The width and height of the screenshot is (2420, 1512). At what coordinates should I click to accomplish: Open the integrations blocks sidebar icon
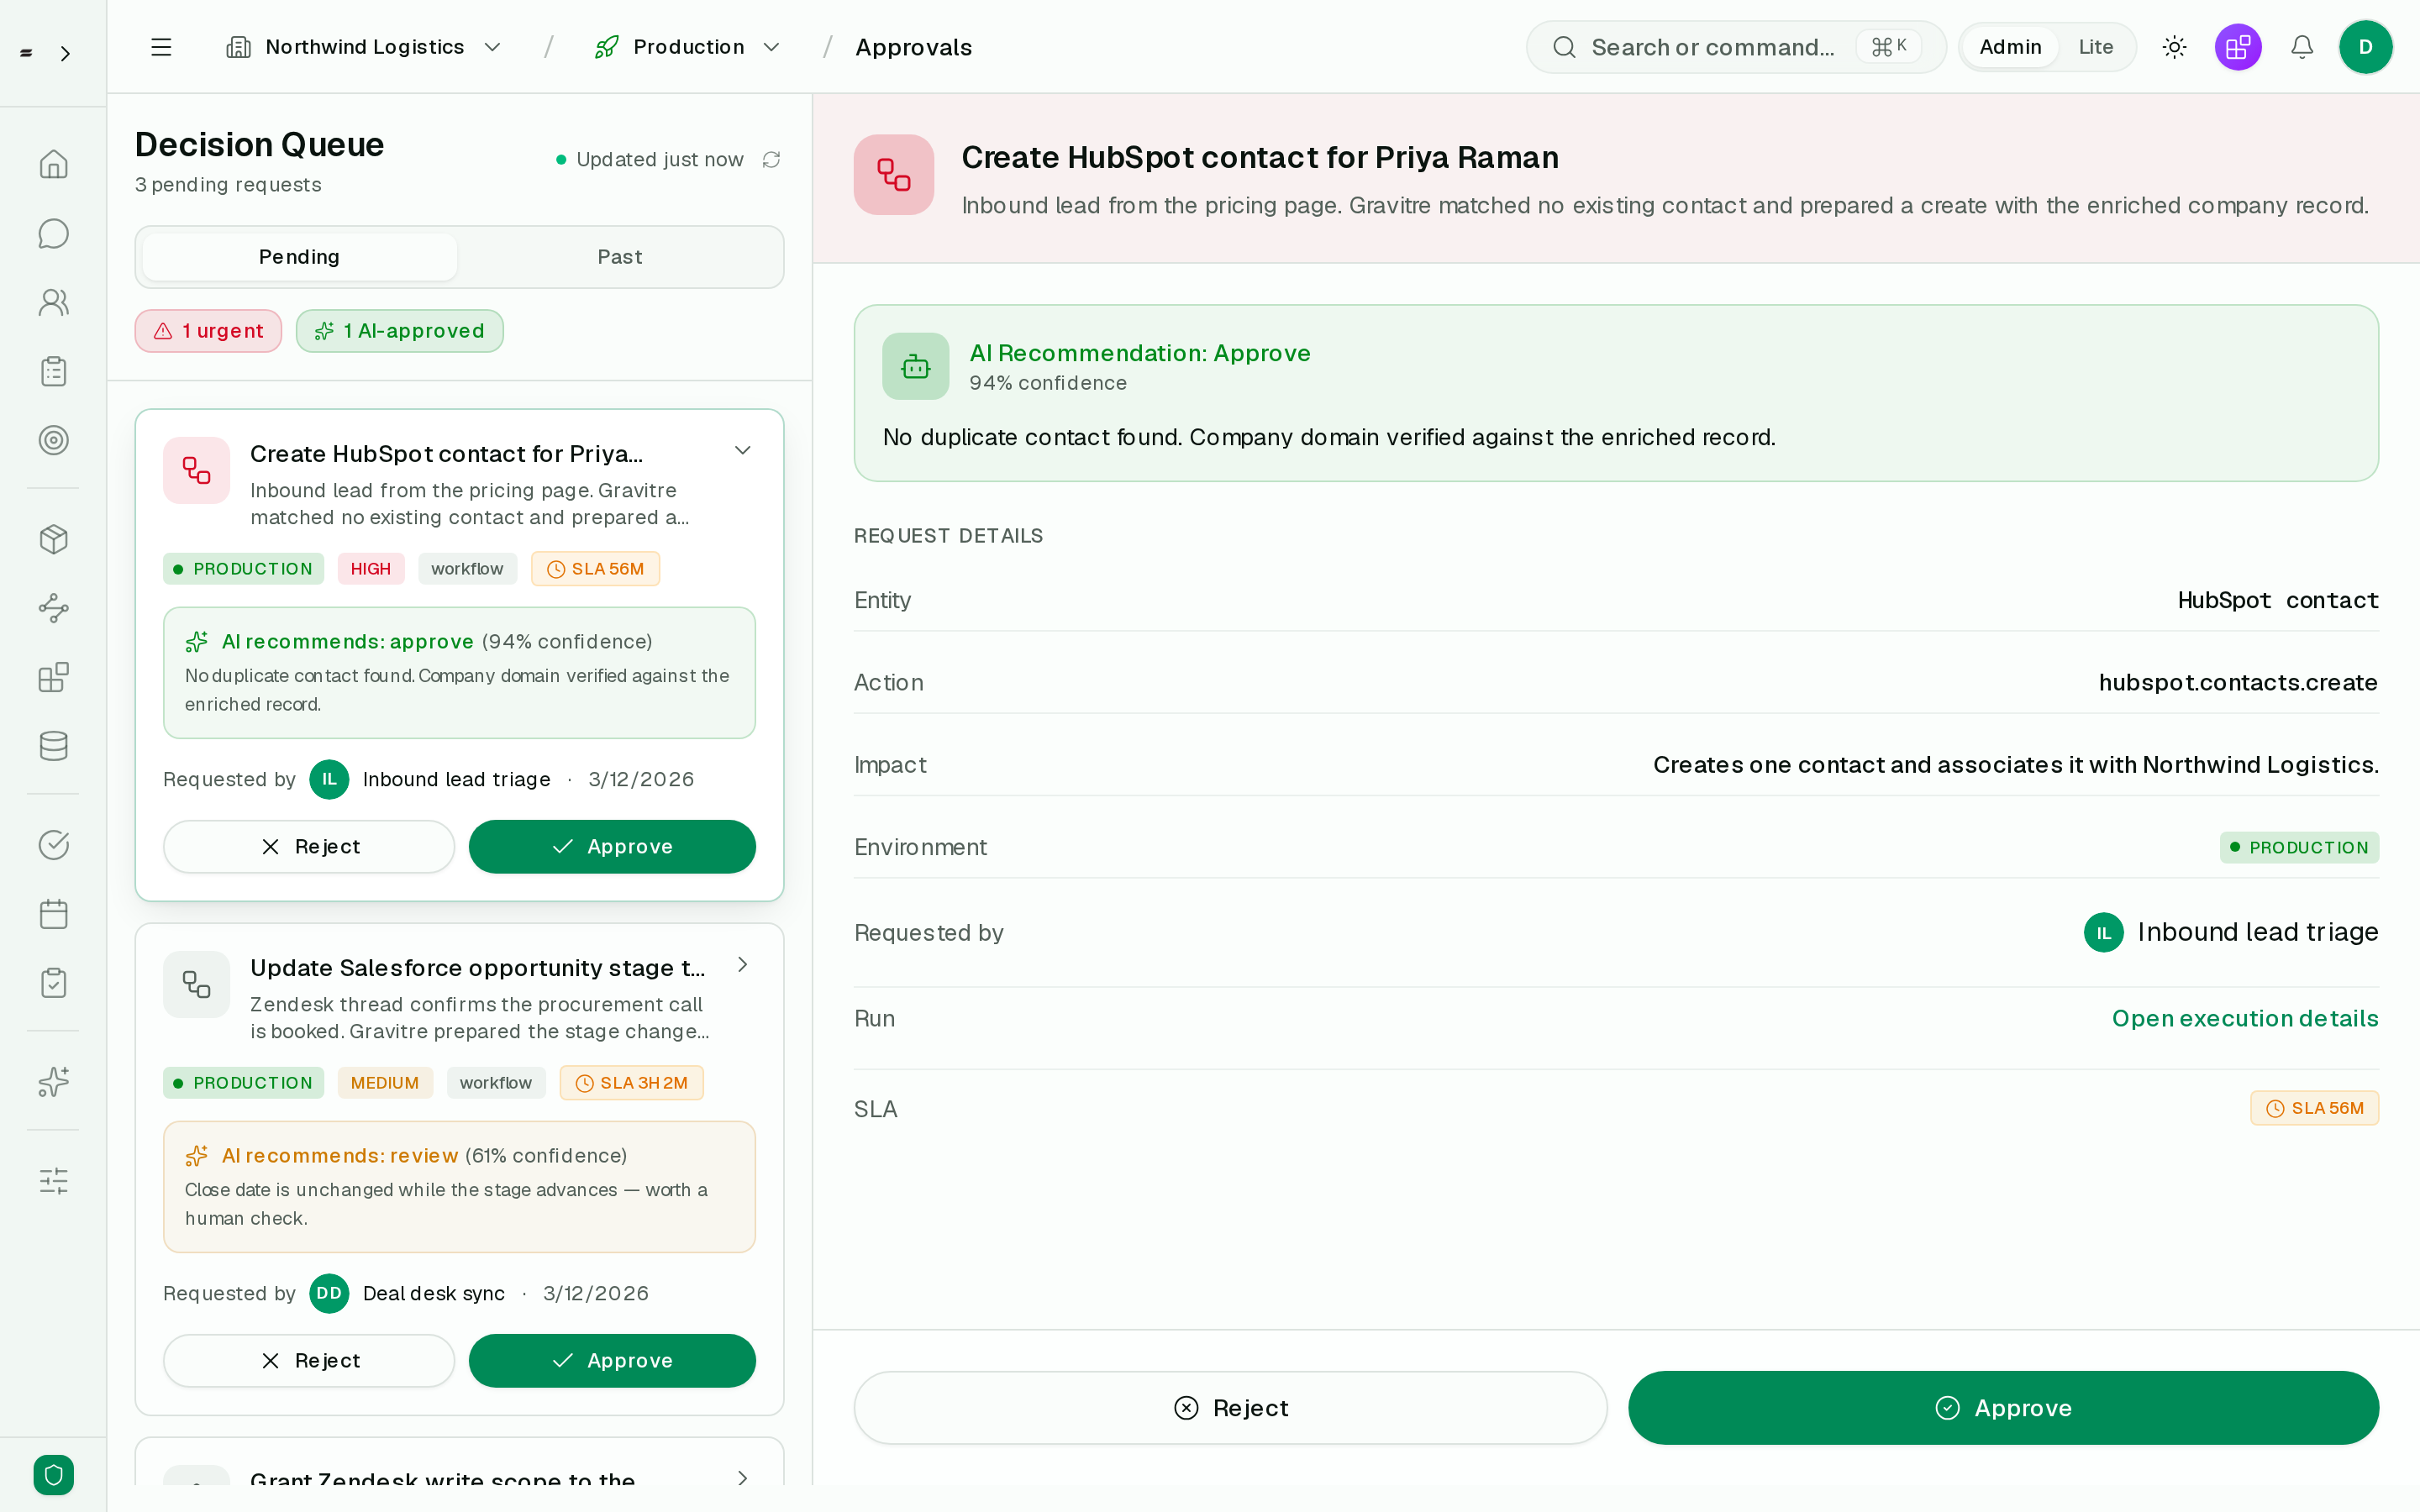[x=53, y=677]
